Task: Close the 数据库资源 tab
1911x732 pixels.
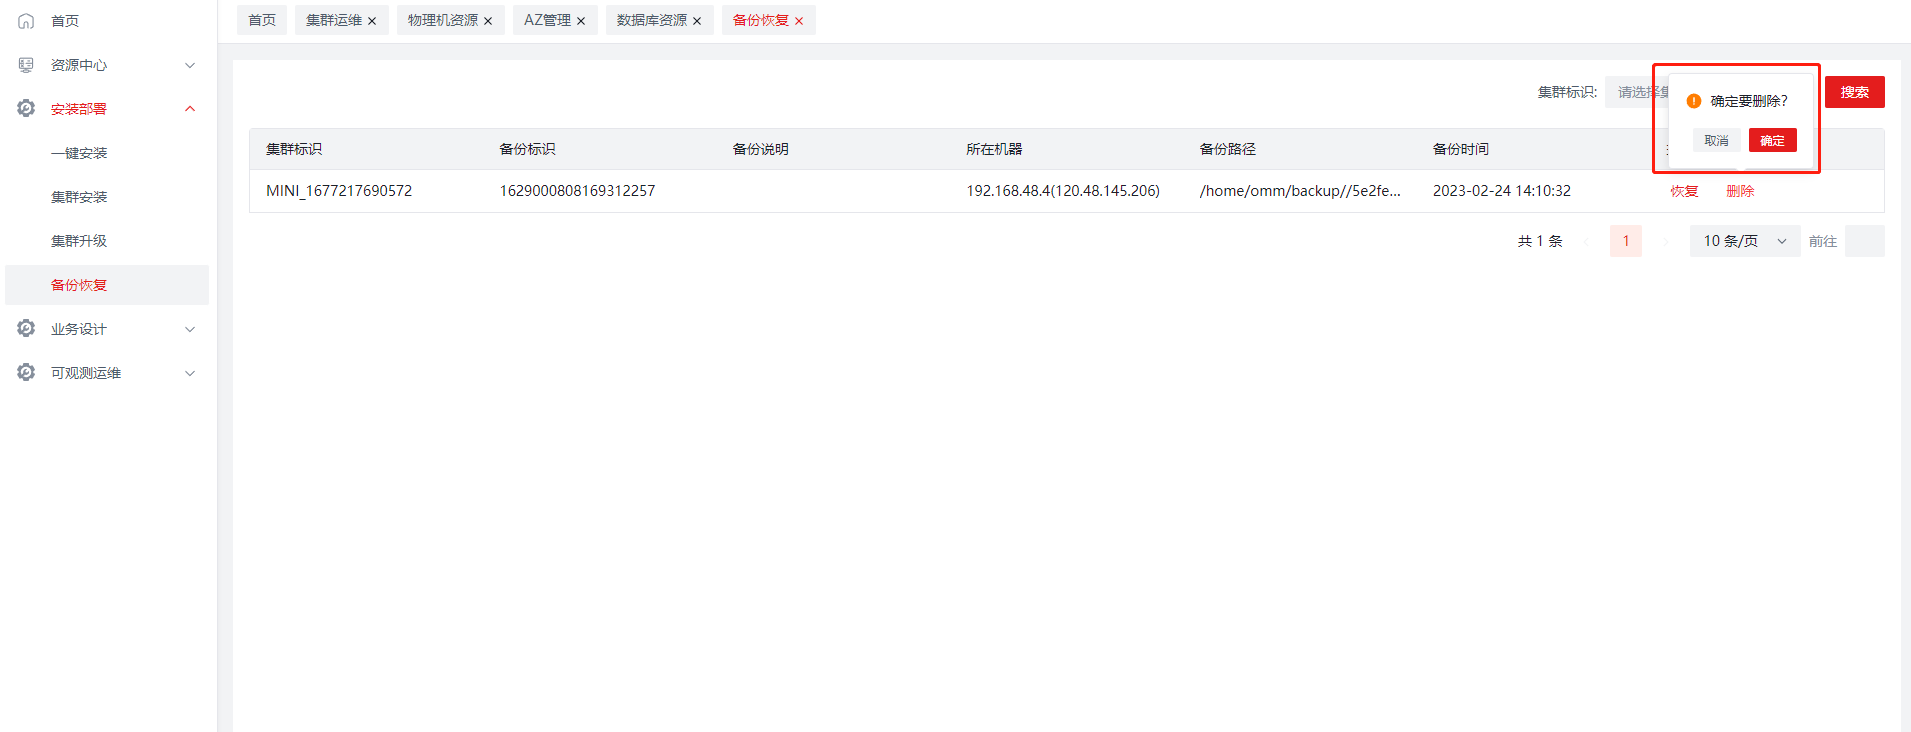Action: click(697, 21)
